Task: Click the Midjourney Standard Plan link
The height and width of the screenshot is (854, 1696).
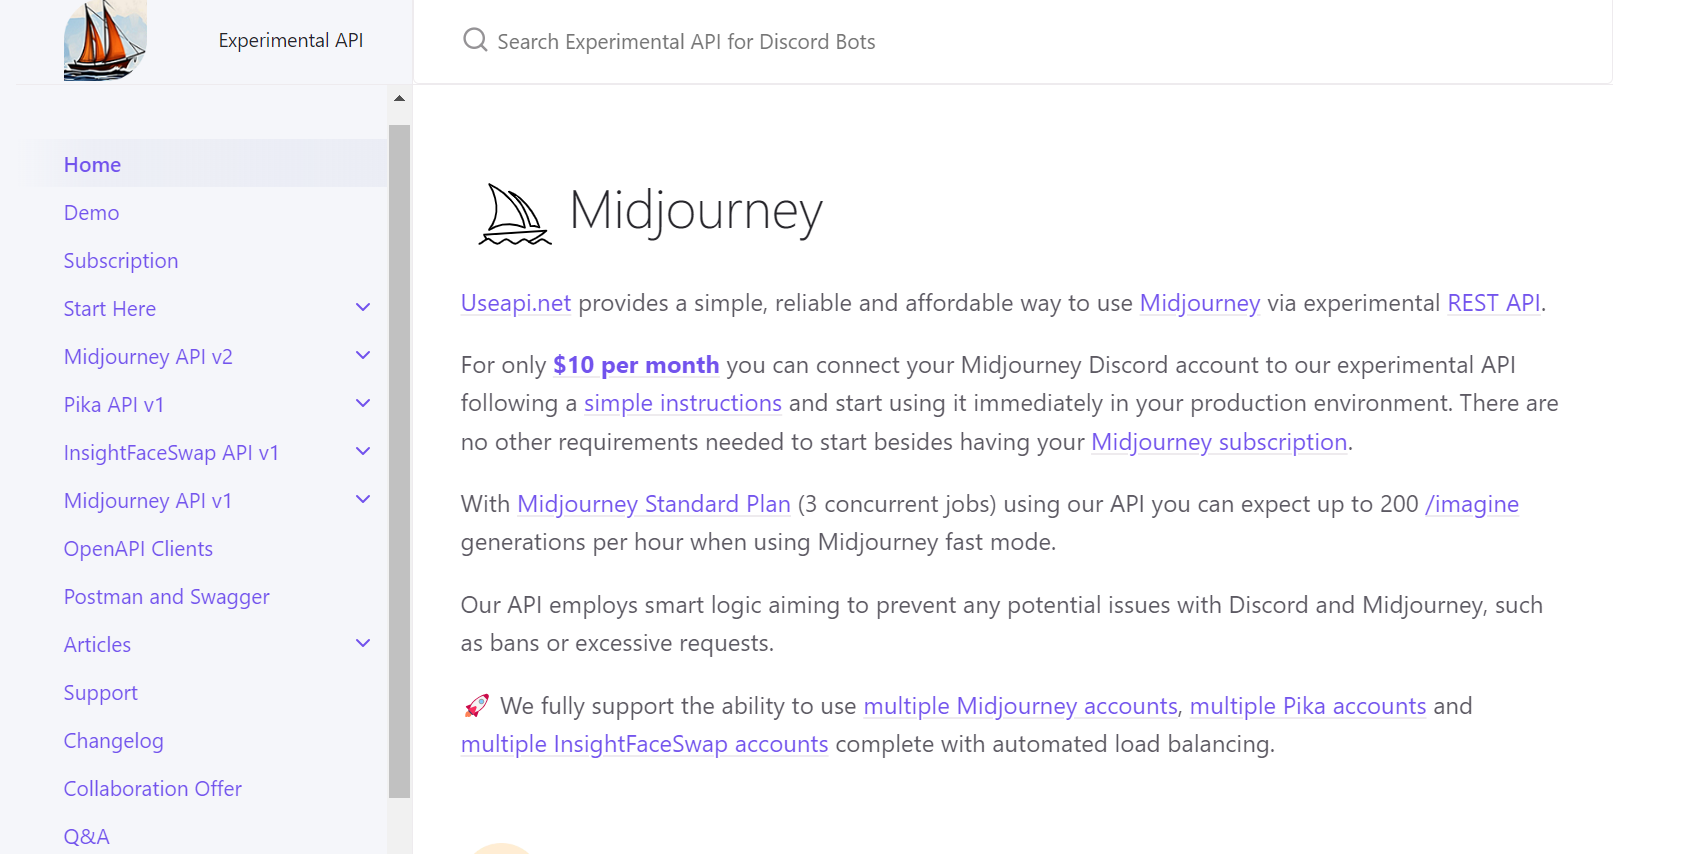Action: tap(653, 504)
